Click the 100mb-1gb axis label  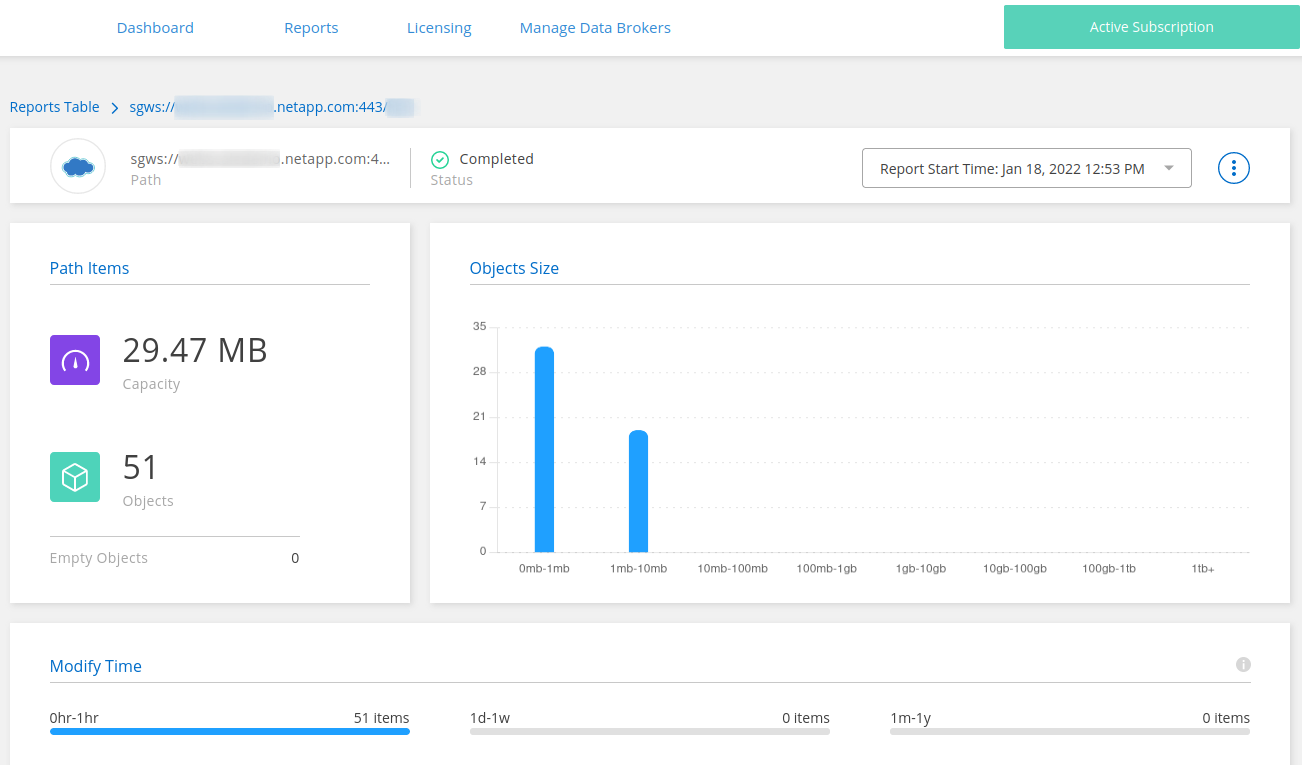(x=827, y=569)
